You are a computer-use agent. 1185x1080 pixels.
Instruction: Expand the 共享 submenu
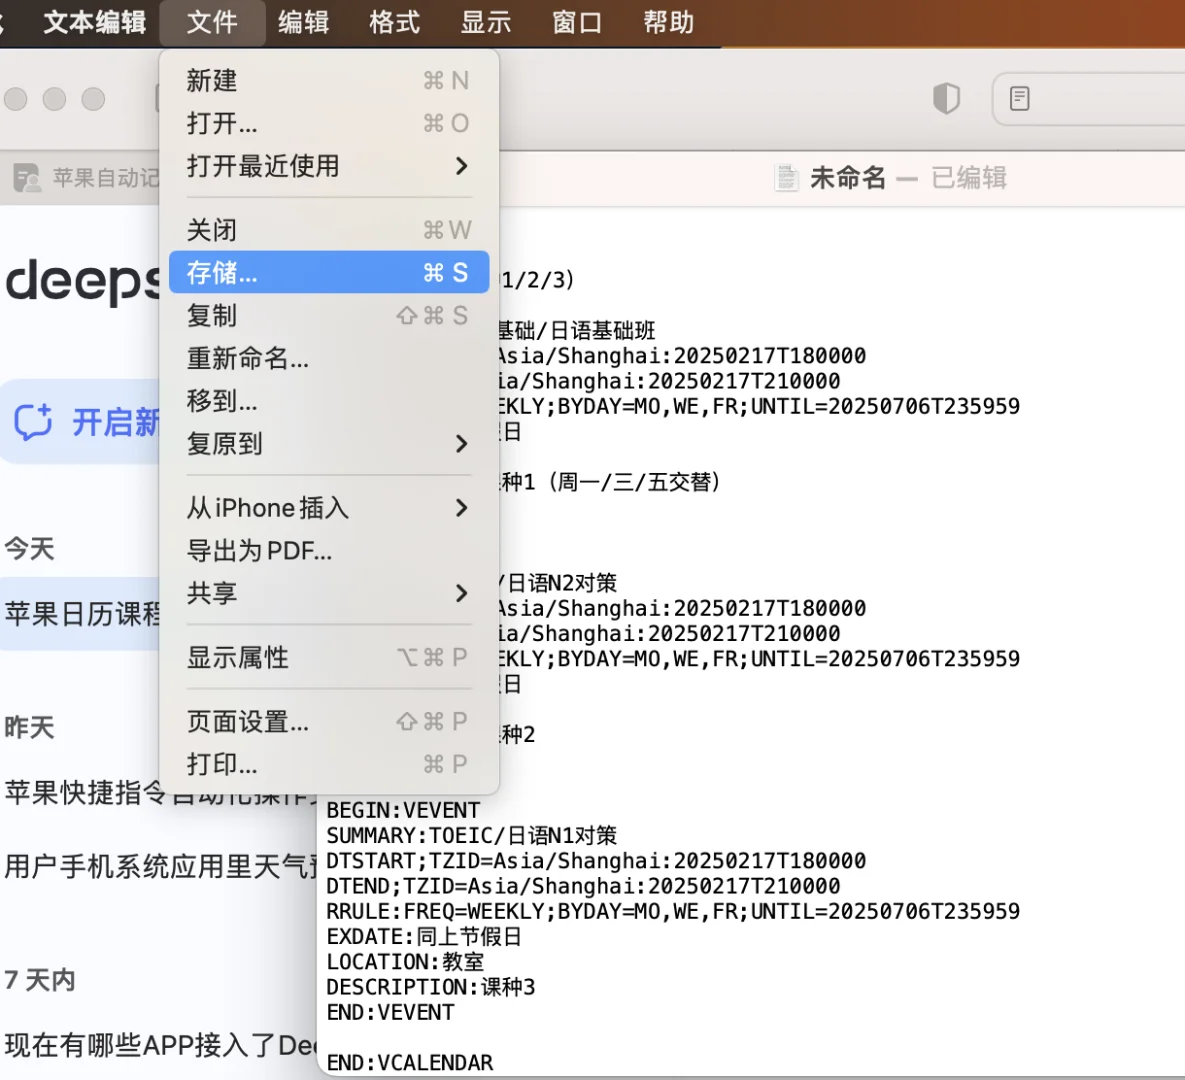coord(329,593)
